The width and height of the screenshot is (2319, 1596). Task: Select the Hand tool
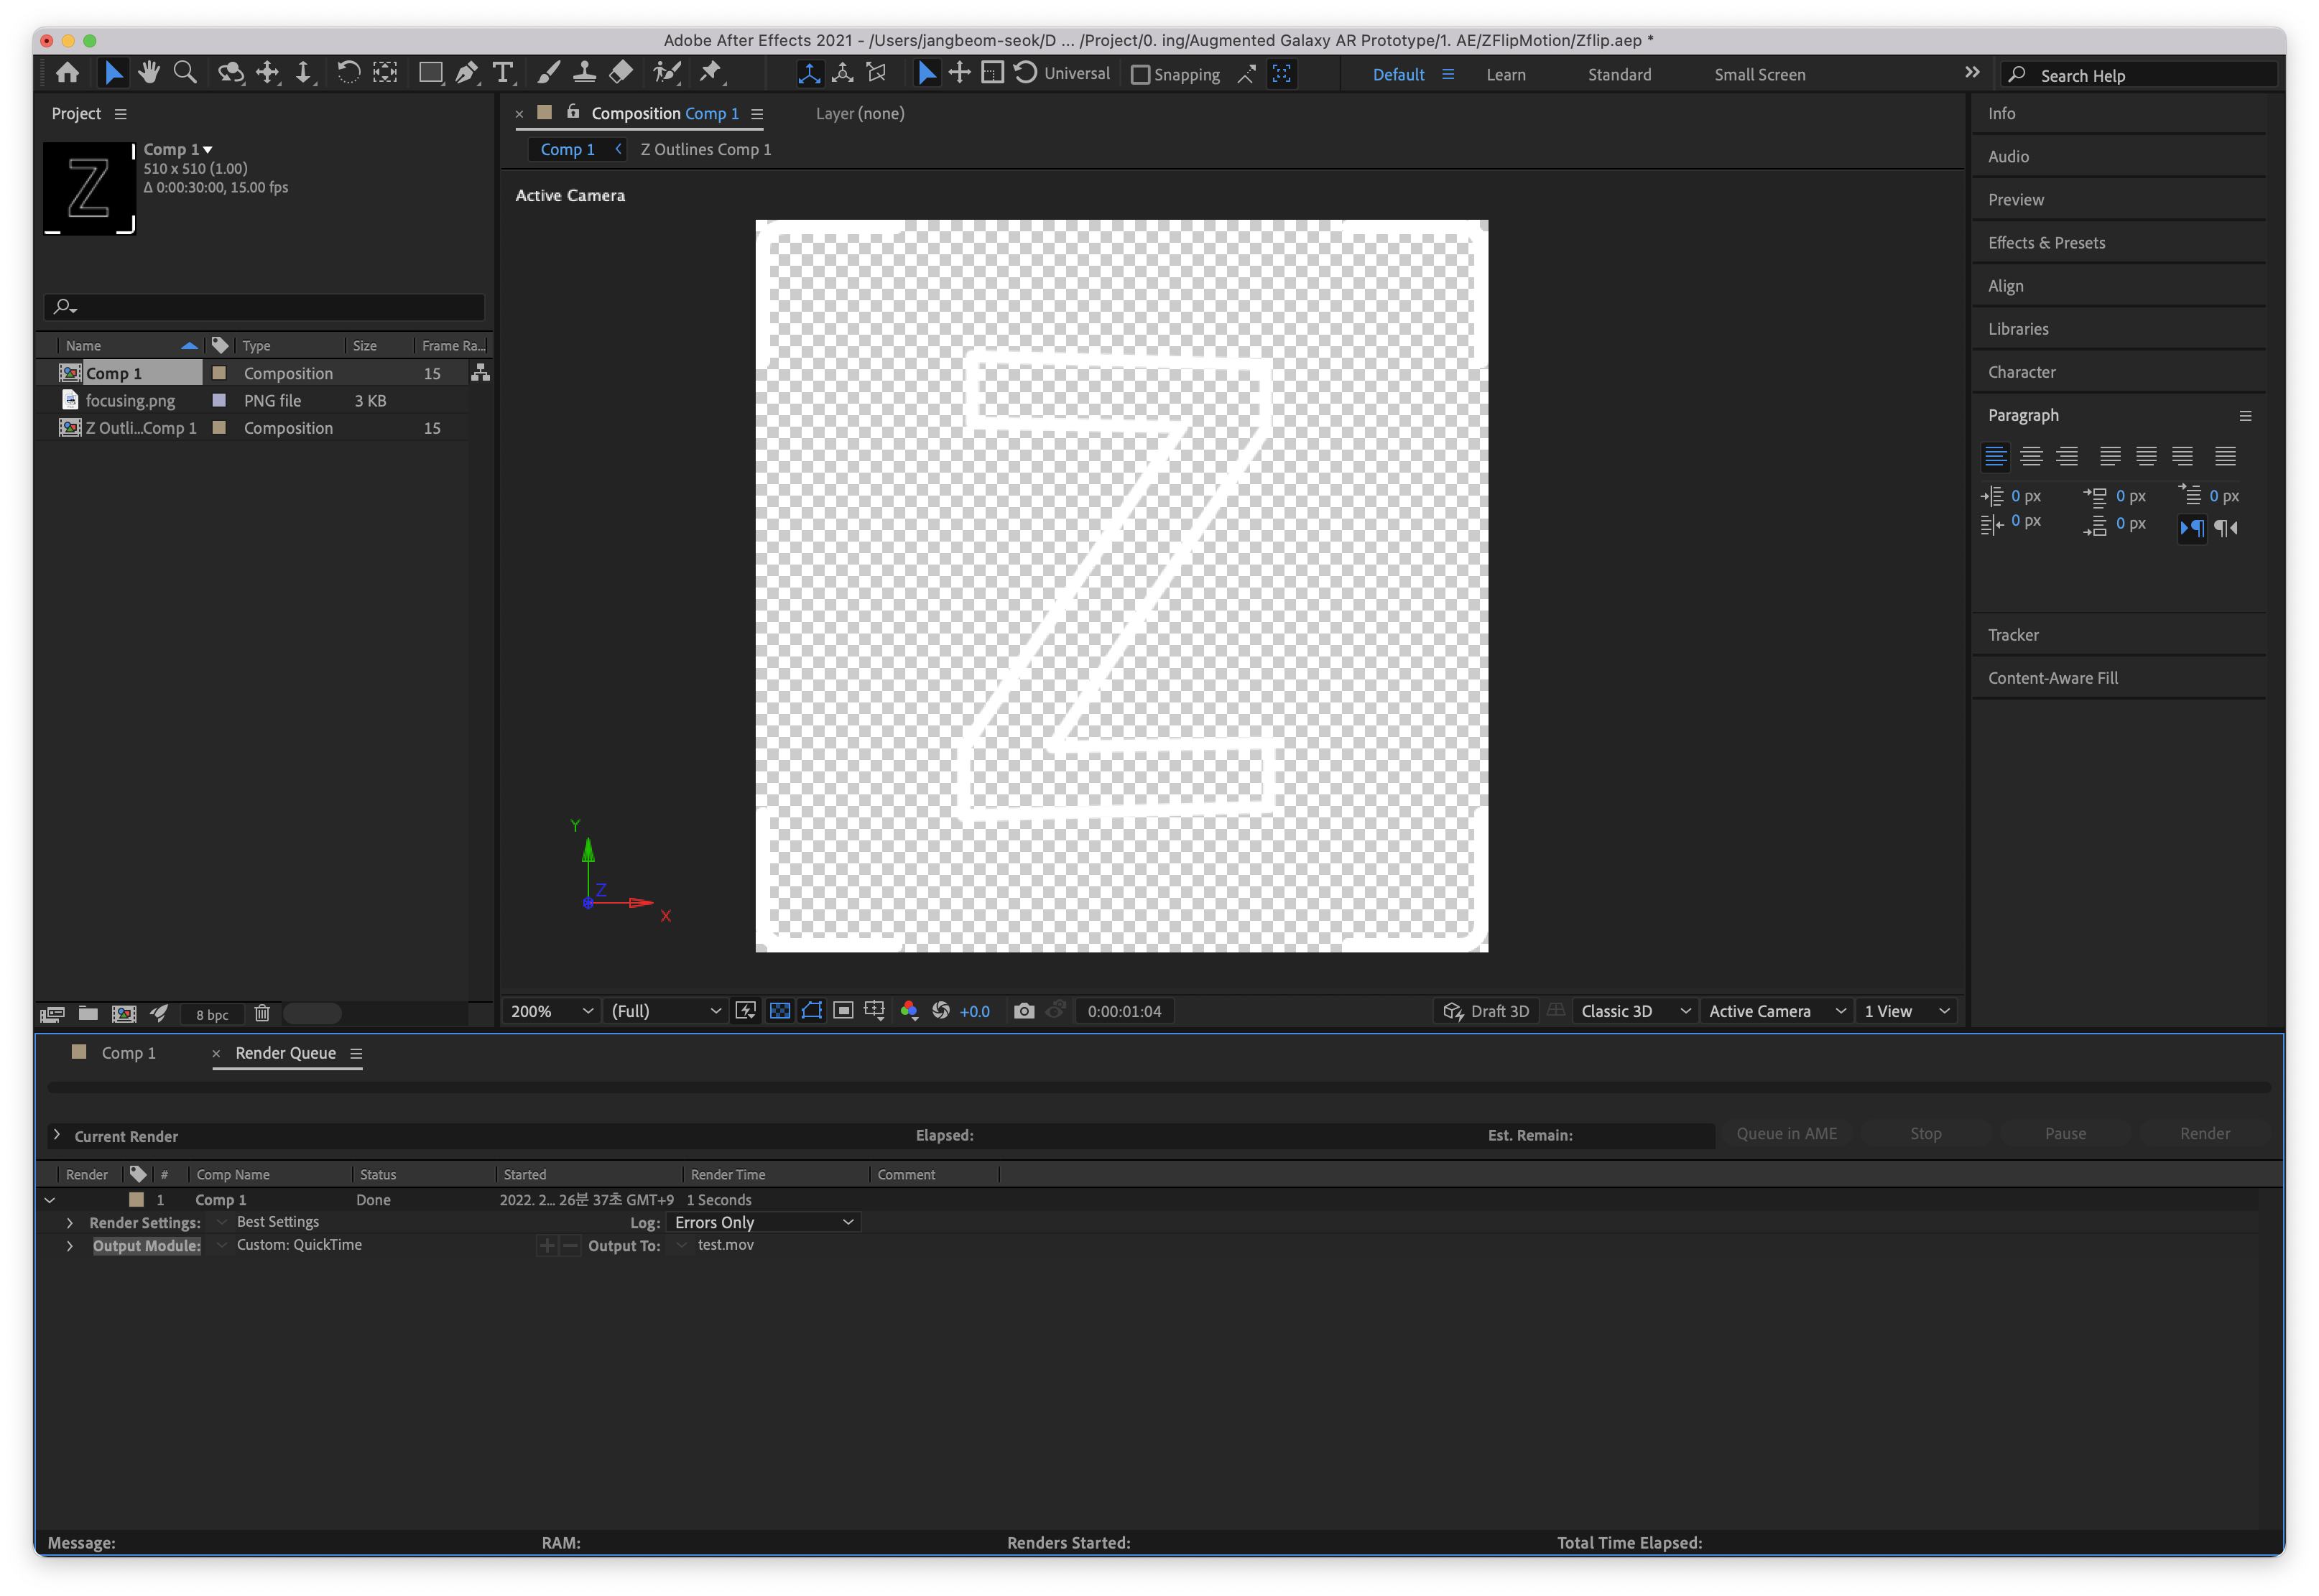click(x=149, y=73)
